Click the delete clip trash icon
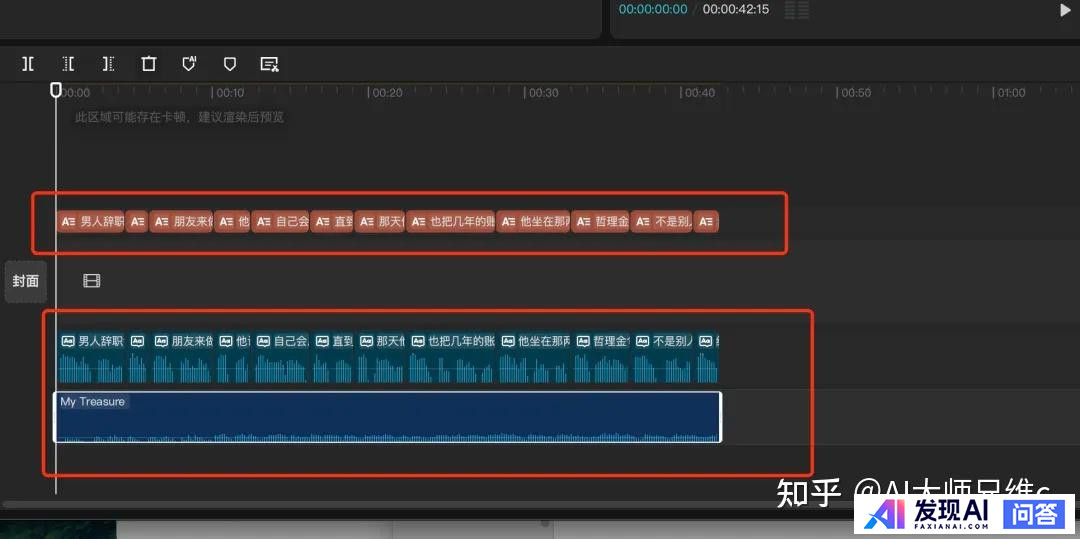 pos(149,64)
